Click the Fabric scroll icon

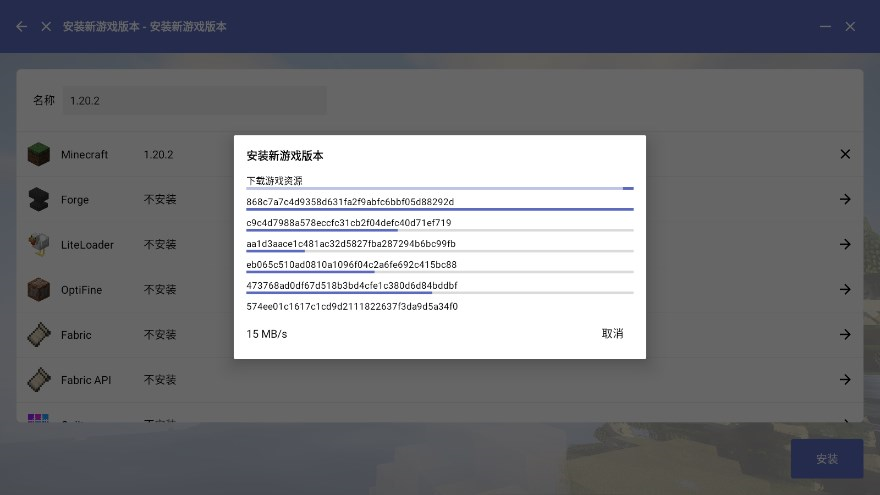[38, 335]
